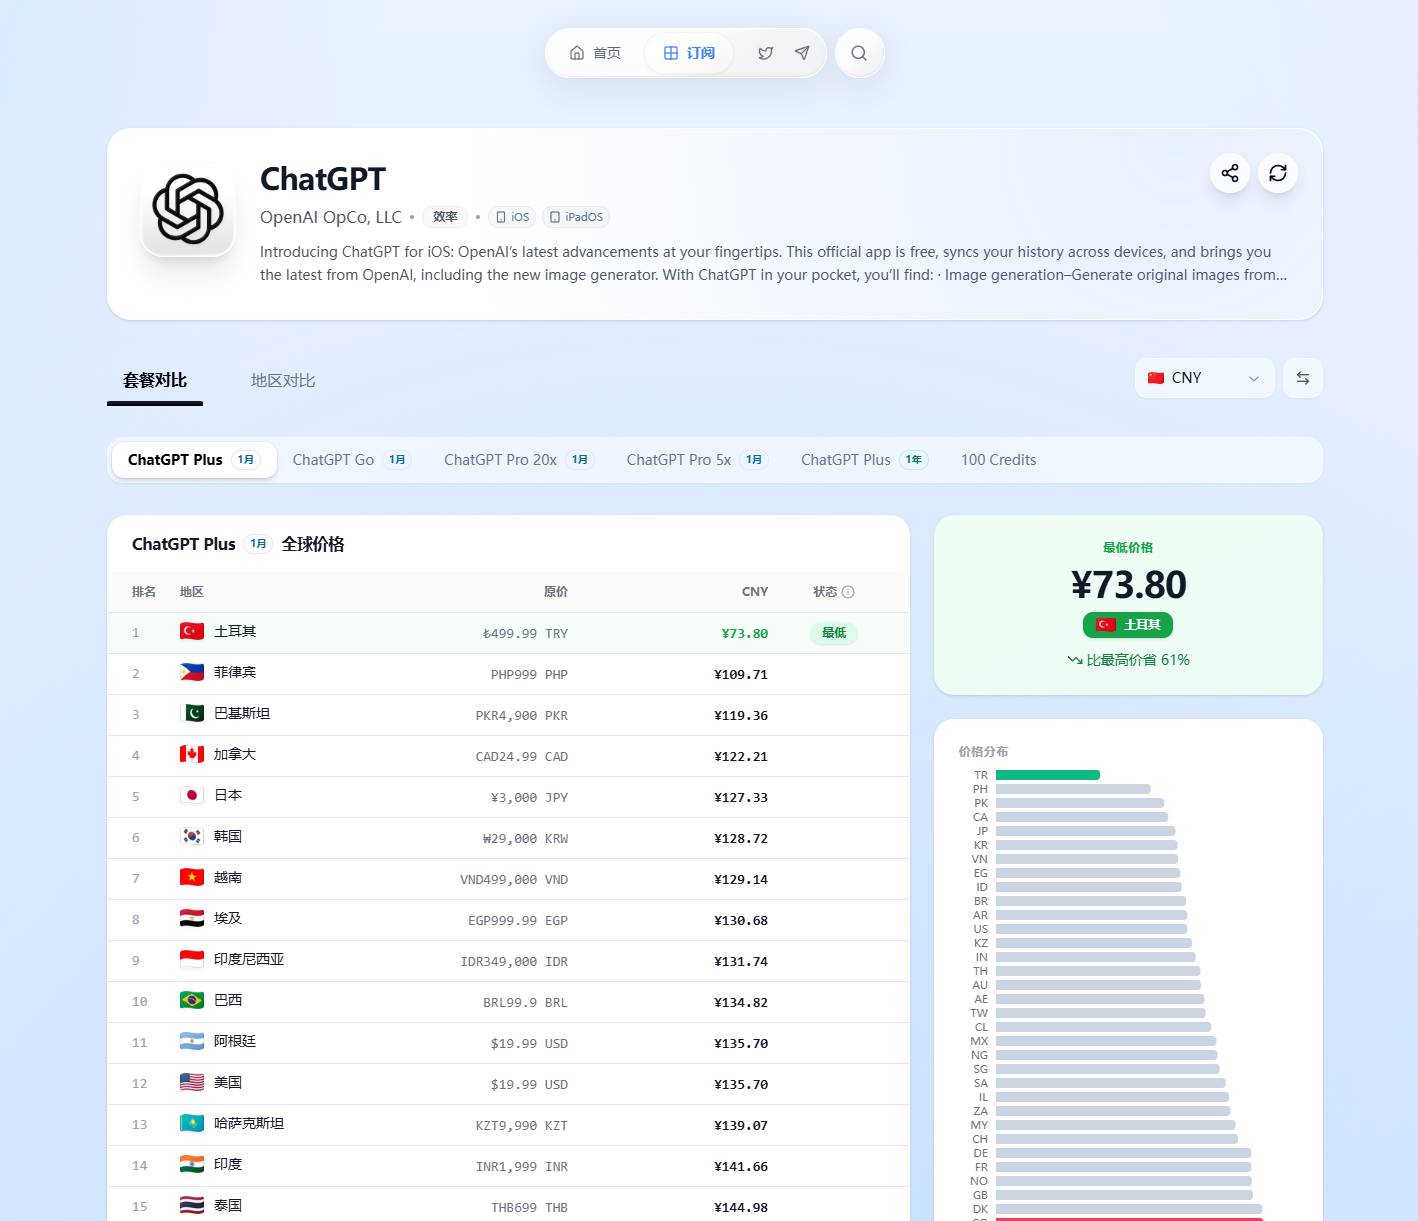Image resolution: width=1418 pixels, height=1221 pixels.
Task: Click the Japan flag in row 5
Action: 192,796
